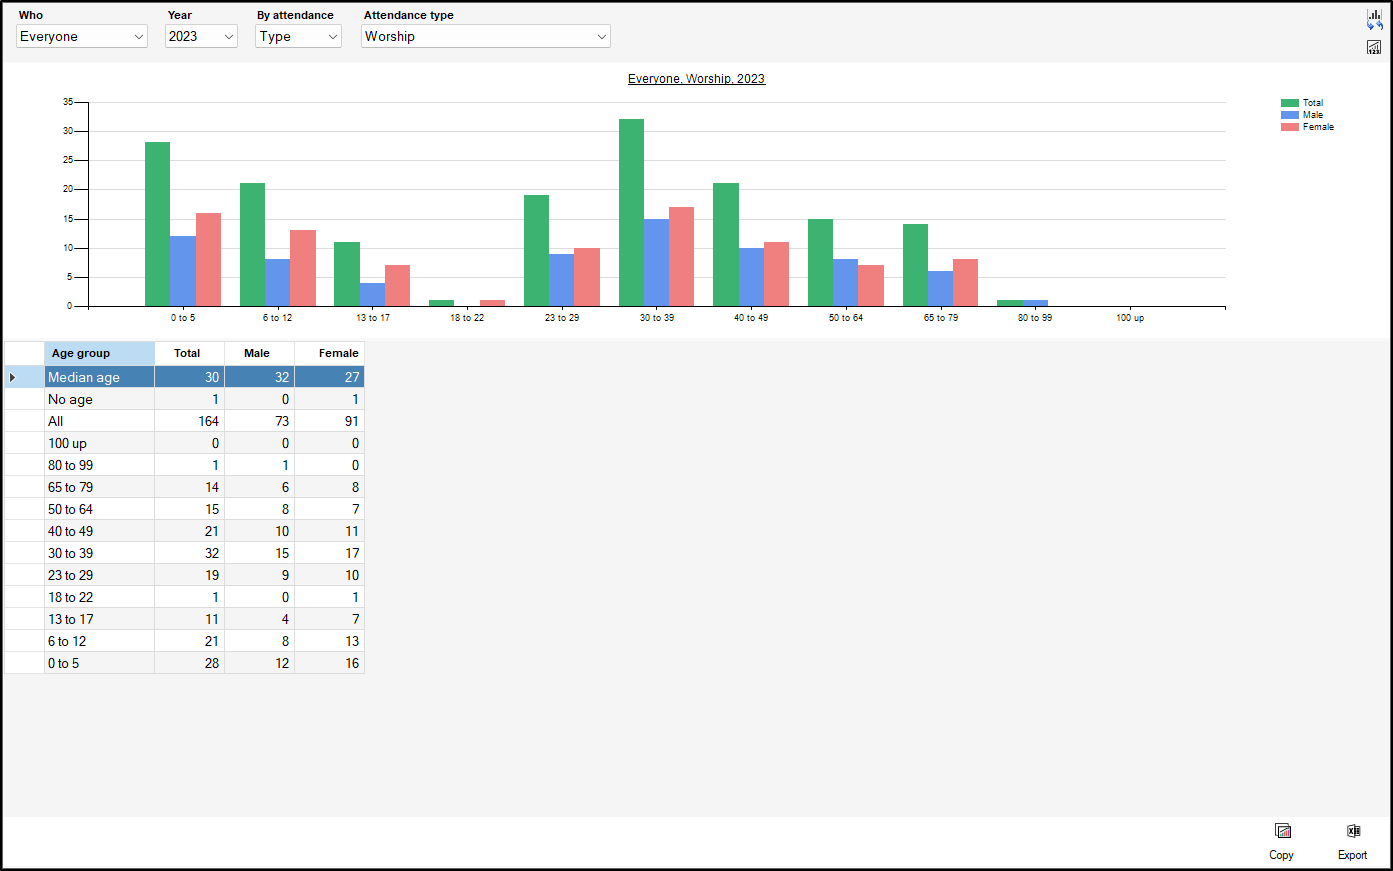The width and height of the screenshot is (1393, 871).
Task: Click the Total column header
Action: pos(188,353)
